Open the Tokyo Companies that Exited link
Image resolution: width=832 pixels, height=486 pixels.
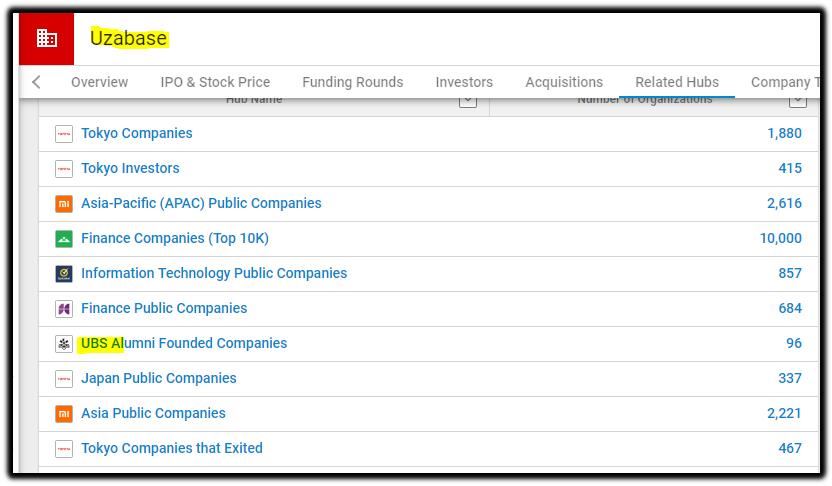(172, 448)
